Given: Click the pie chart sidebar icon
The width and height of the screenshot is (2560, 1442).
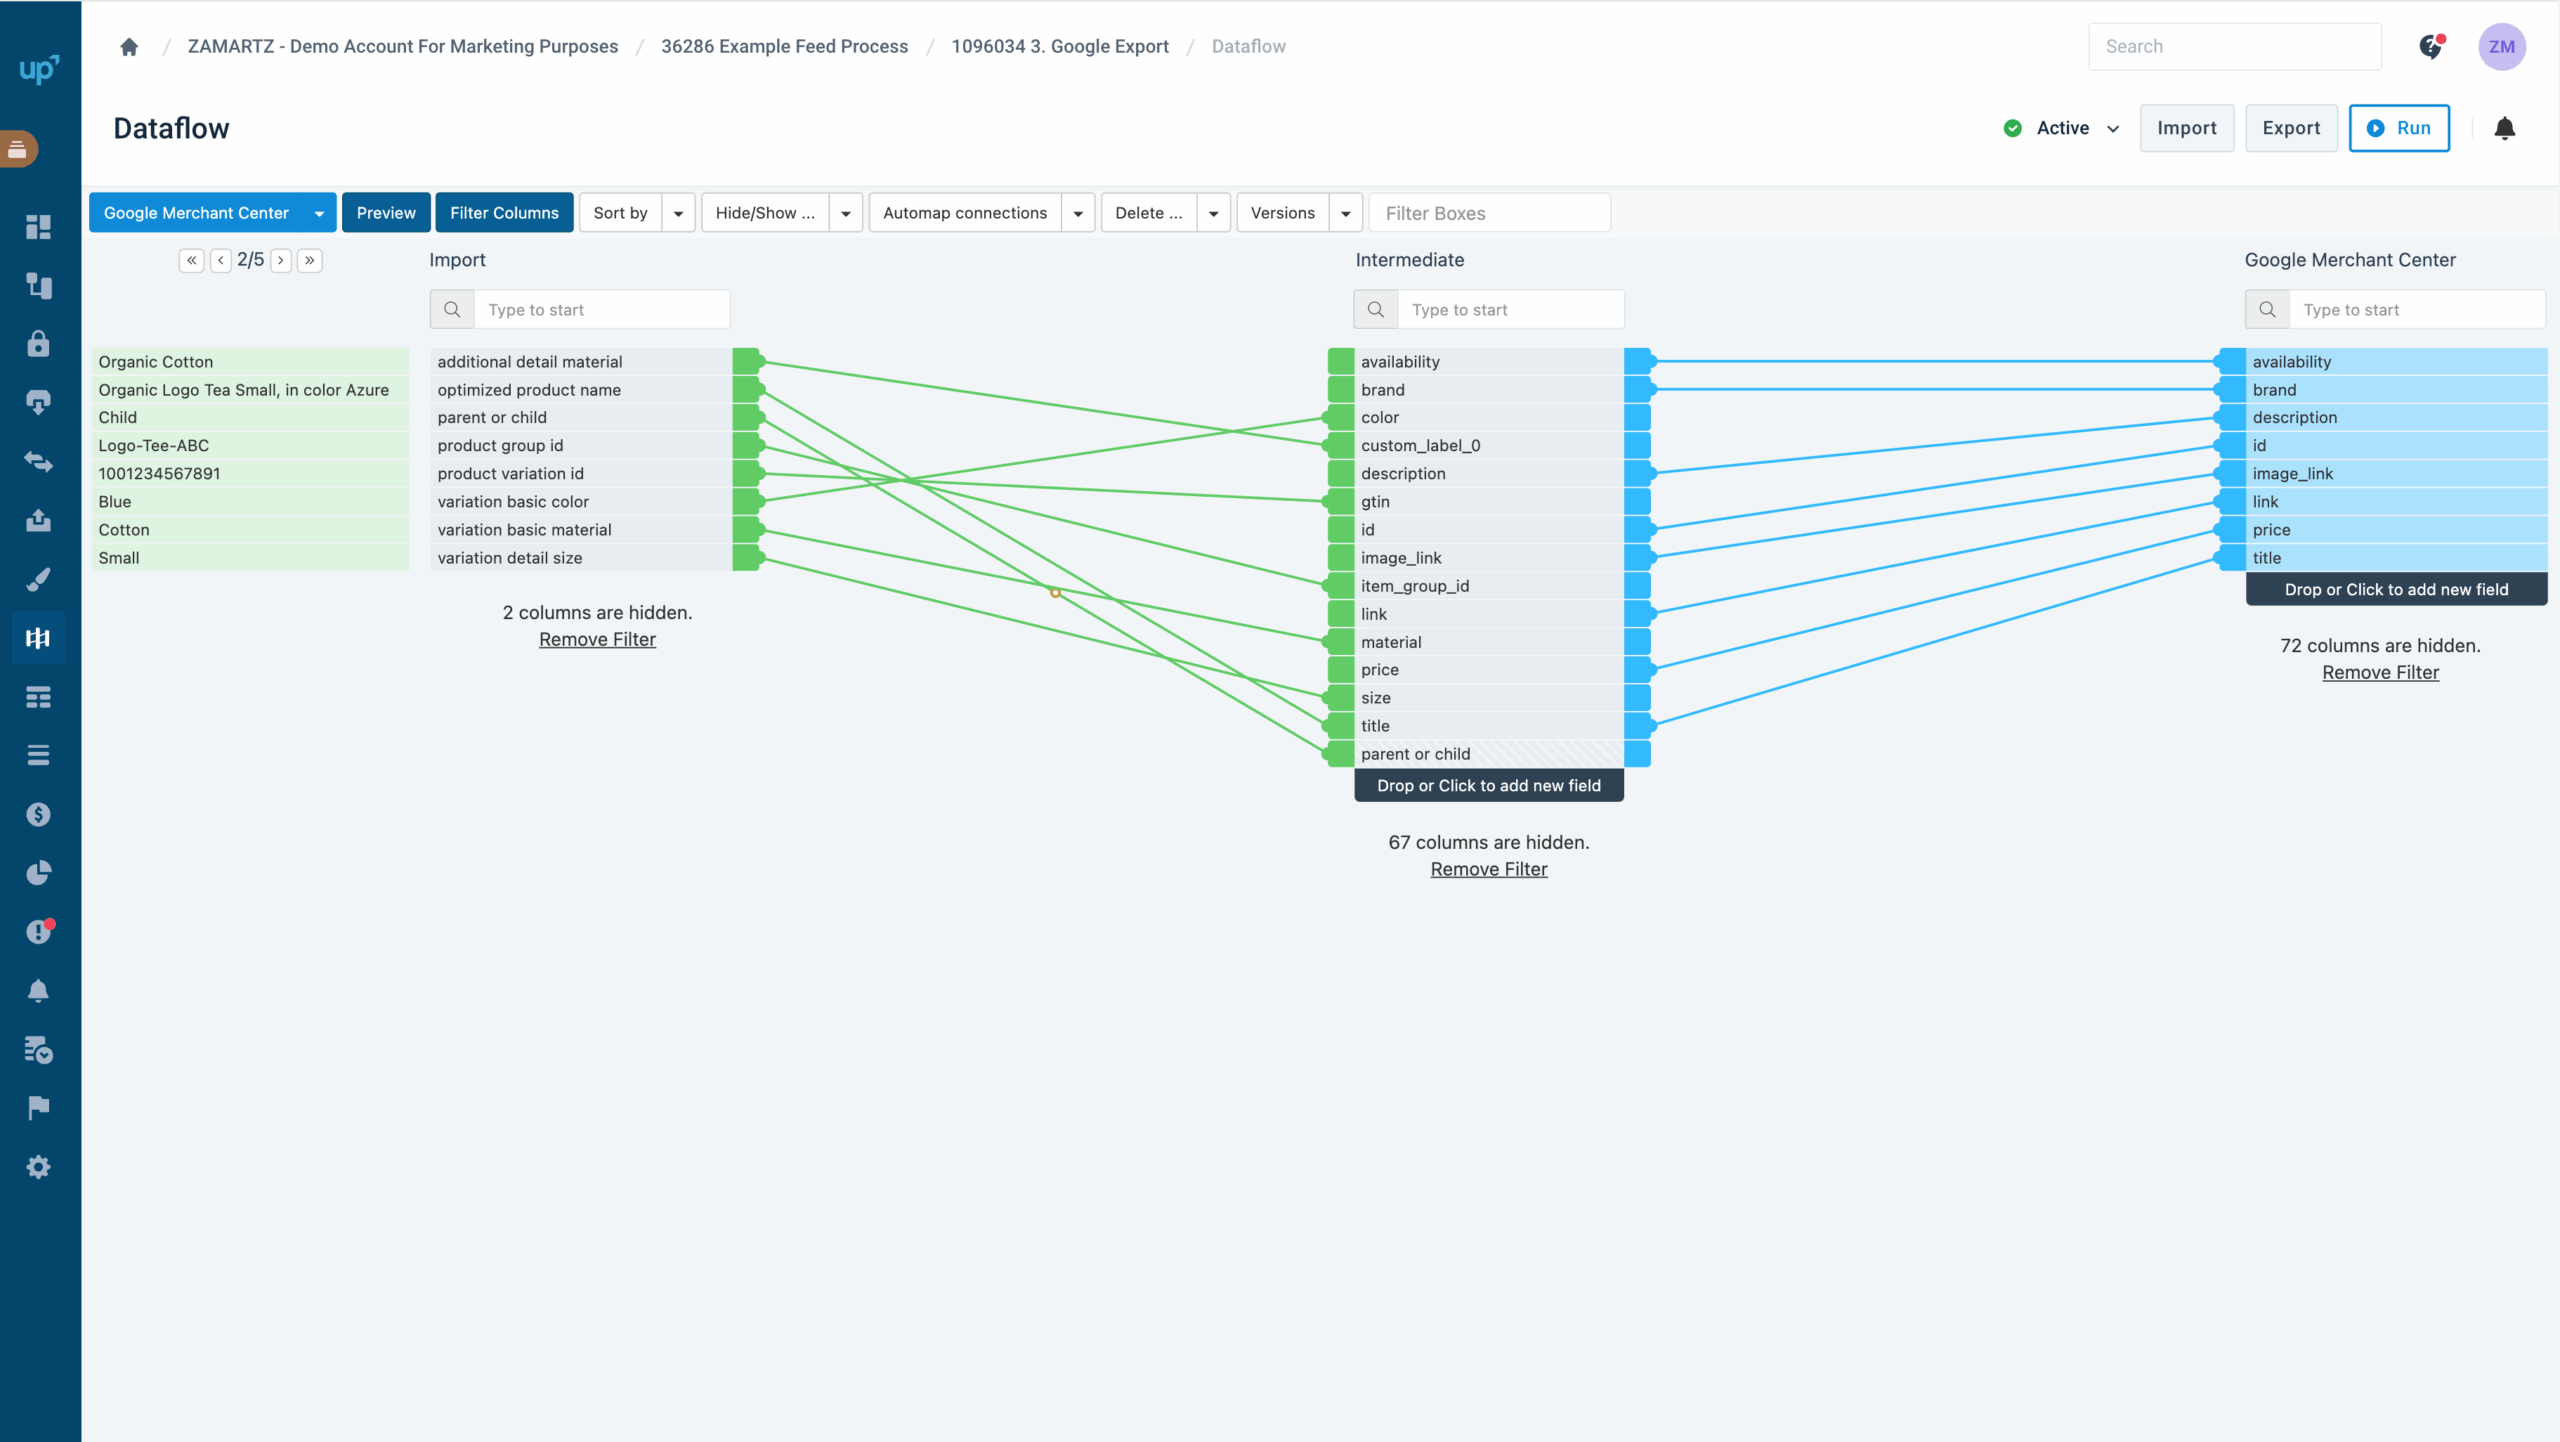Looking at the screenshot, I should [x=38, y=873].
